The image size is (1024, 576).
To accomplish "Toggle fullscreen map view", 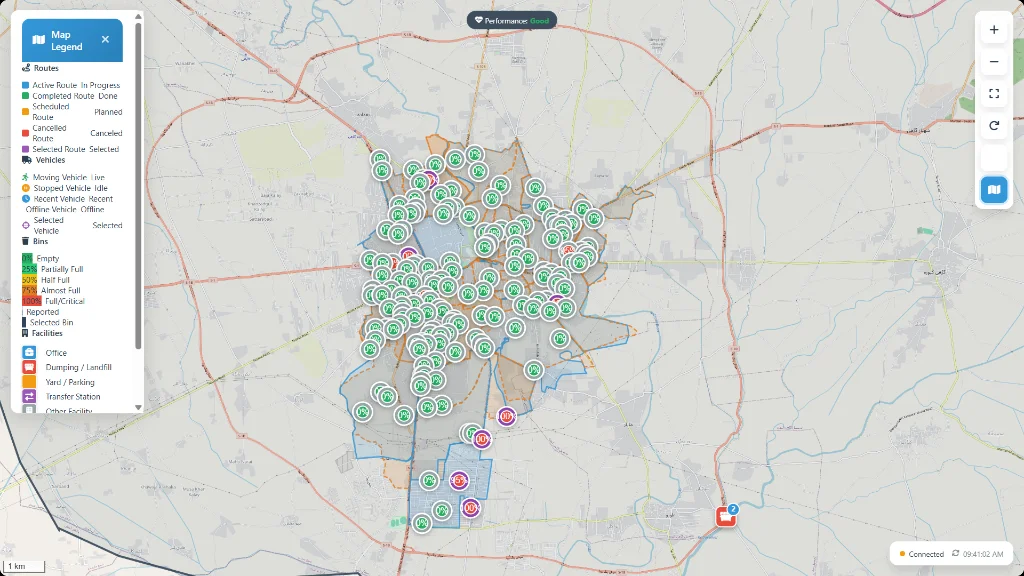I will click(x=994, y=94).
